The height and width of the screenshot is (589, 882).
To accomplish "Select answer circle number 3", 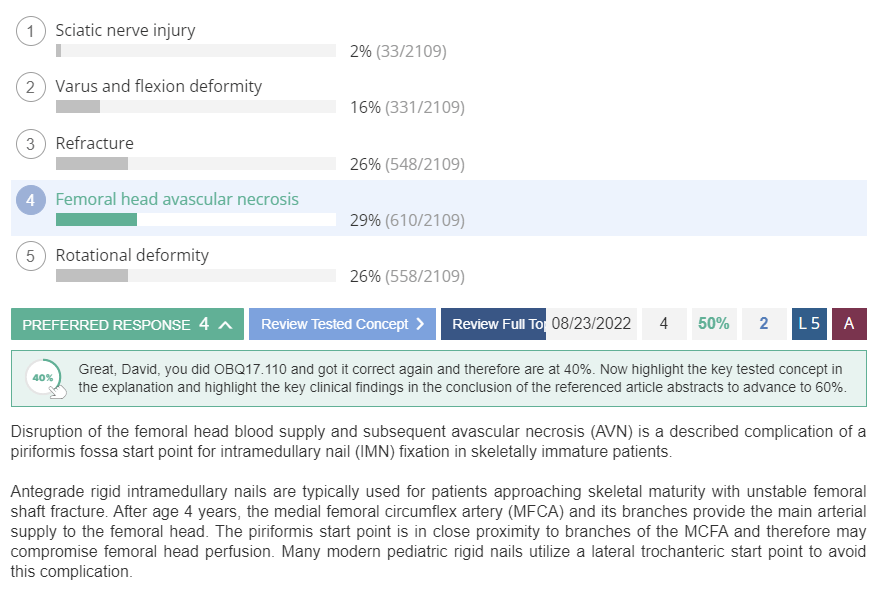I will (30, 144).
